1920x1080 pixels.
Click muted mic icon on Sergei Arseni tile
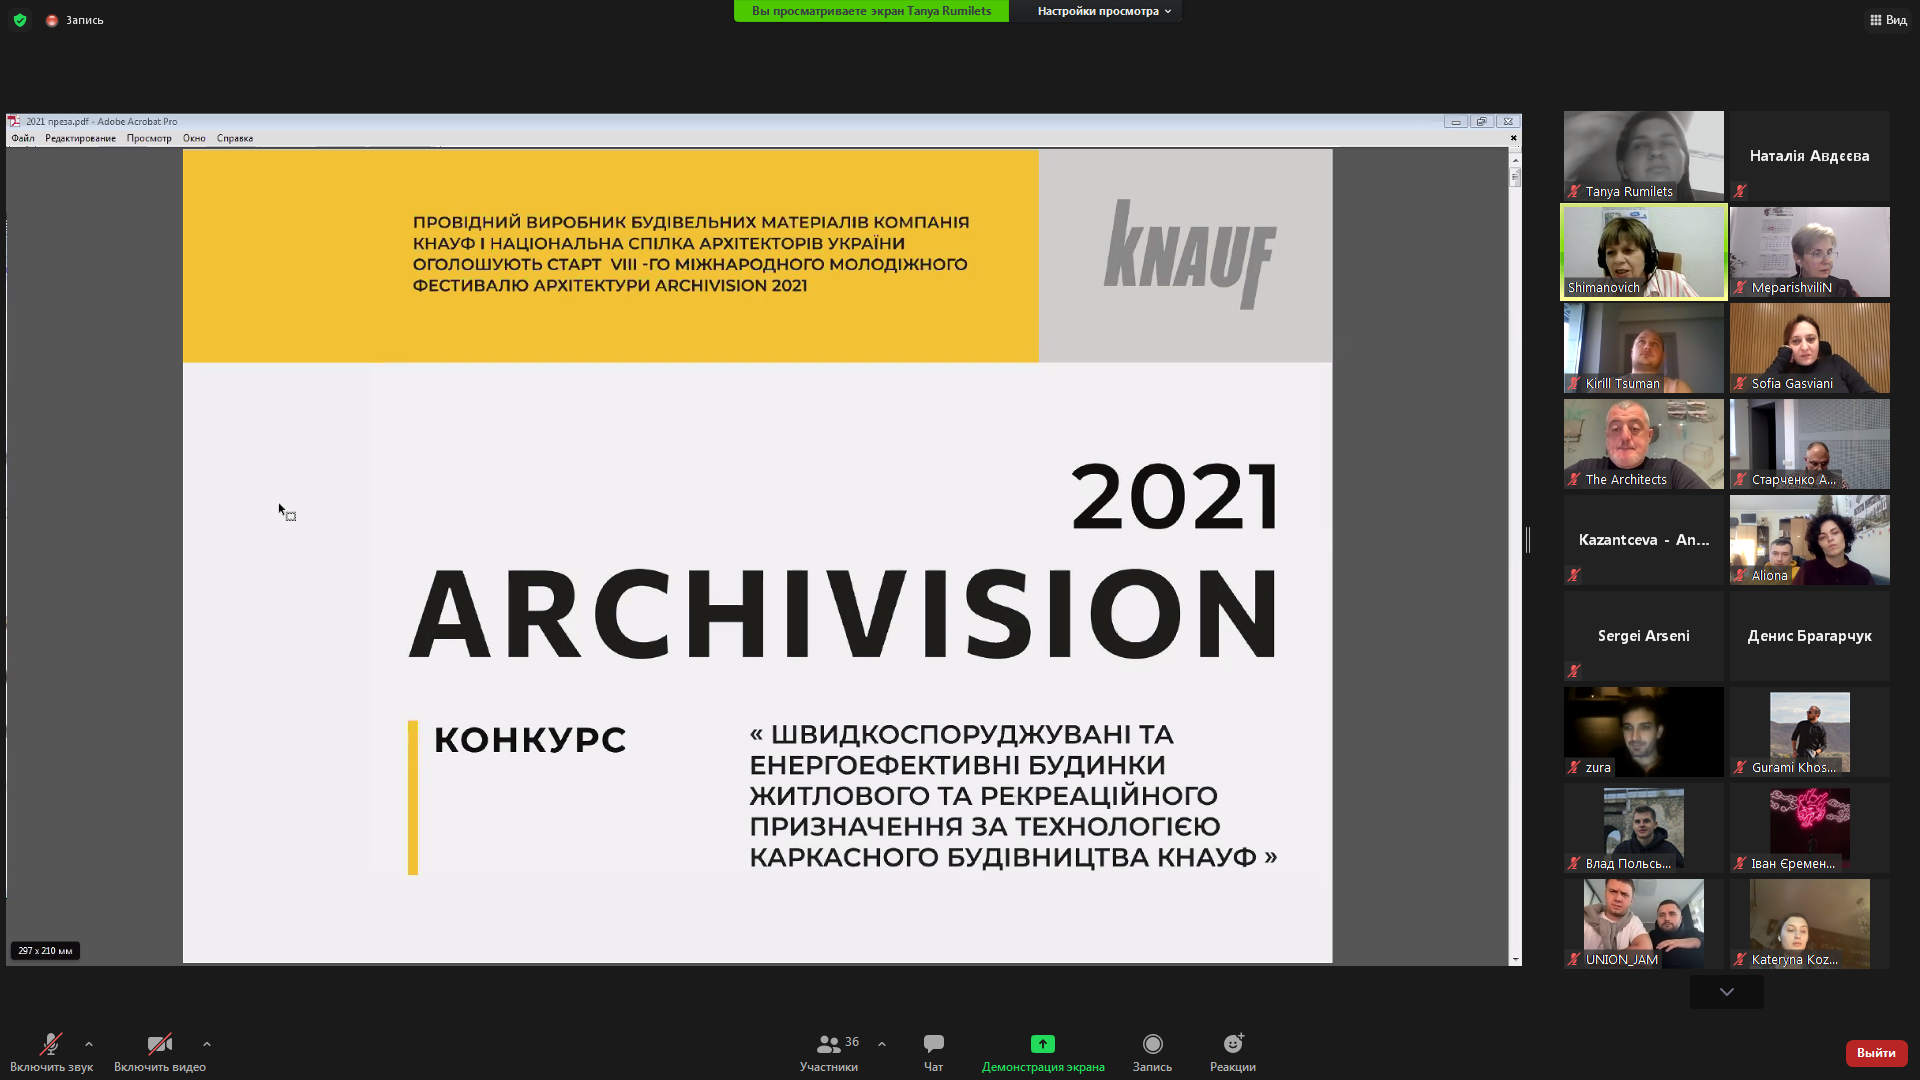(1575, 671)
